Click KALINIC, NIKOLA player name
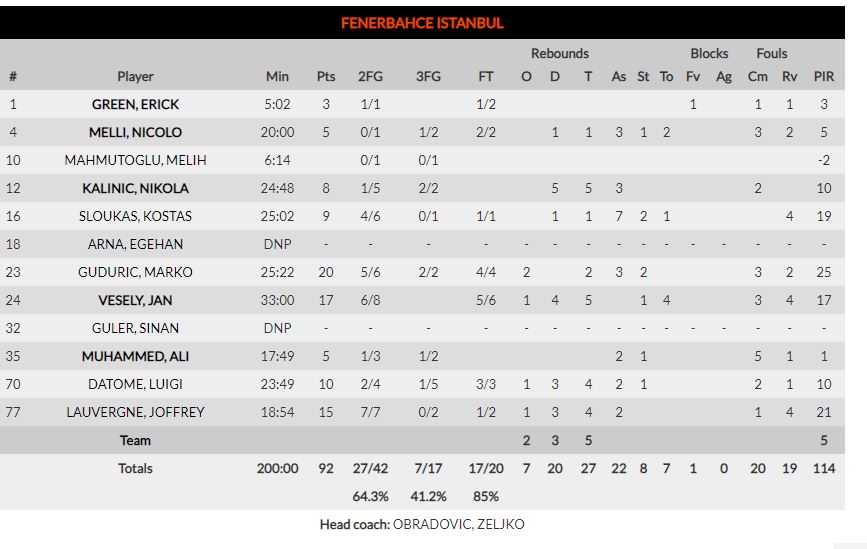 (x=135, y=189)
